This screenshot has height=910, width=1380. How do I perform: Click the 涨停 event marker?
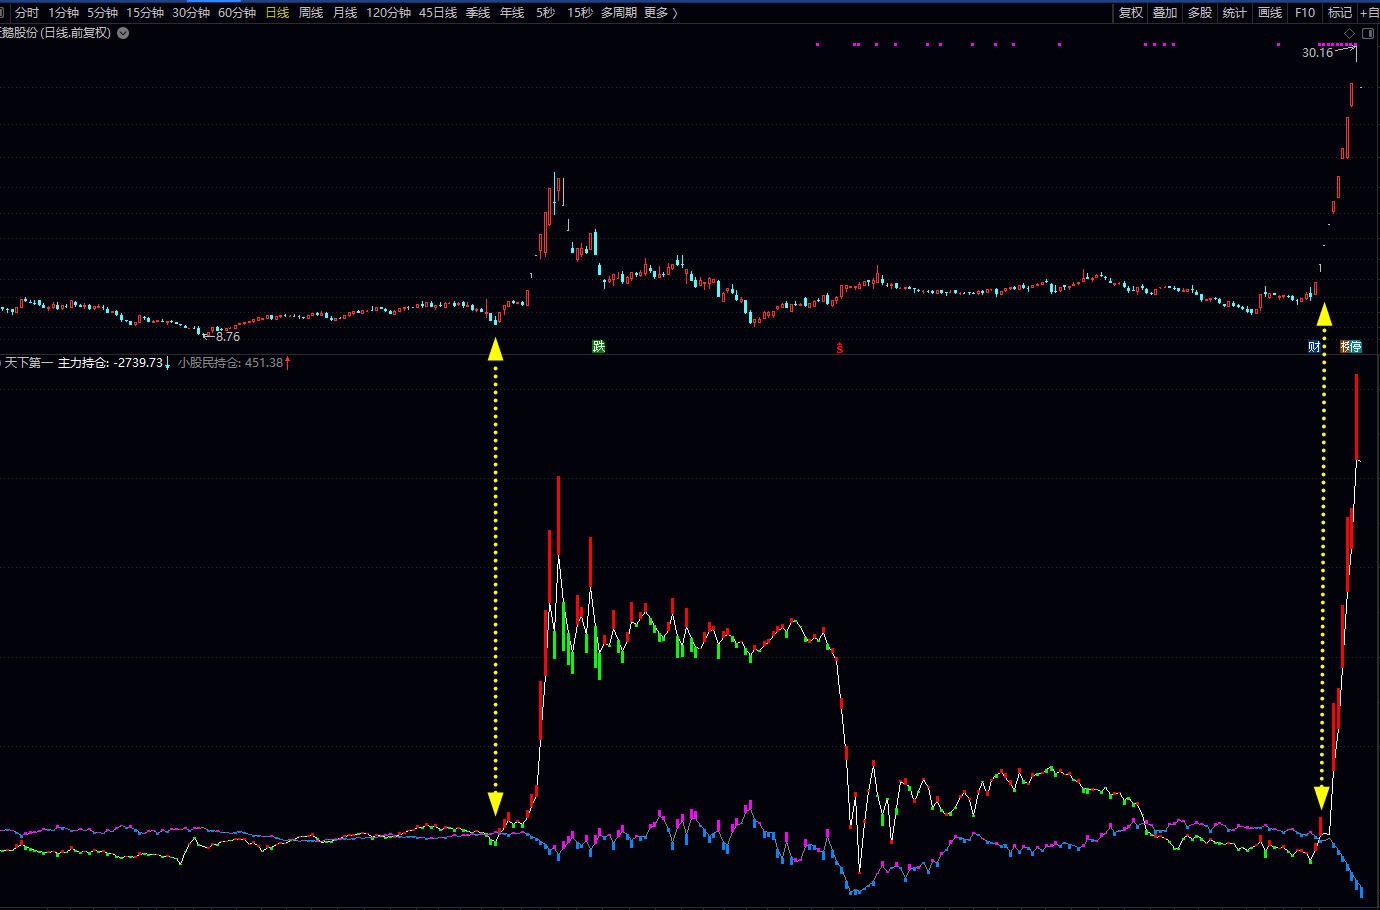click(1351, 347)
